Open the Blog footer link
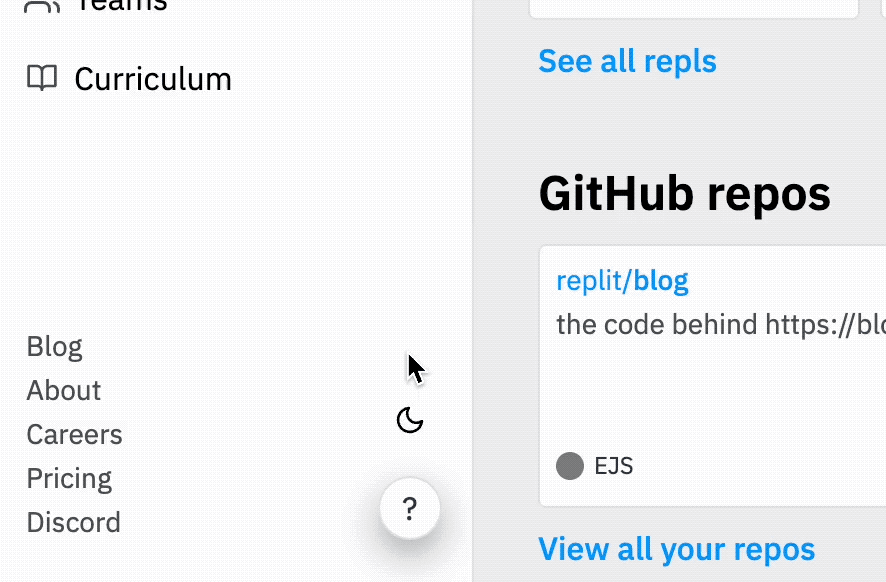This screenshot has height=582, width=886. tap(54, 347)
